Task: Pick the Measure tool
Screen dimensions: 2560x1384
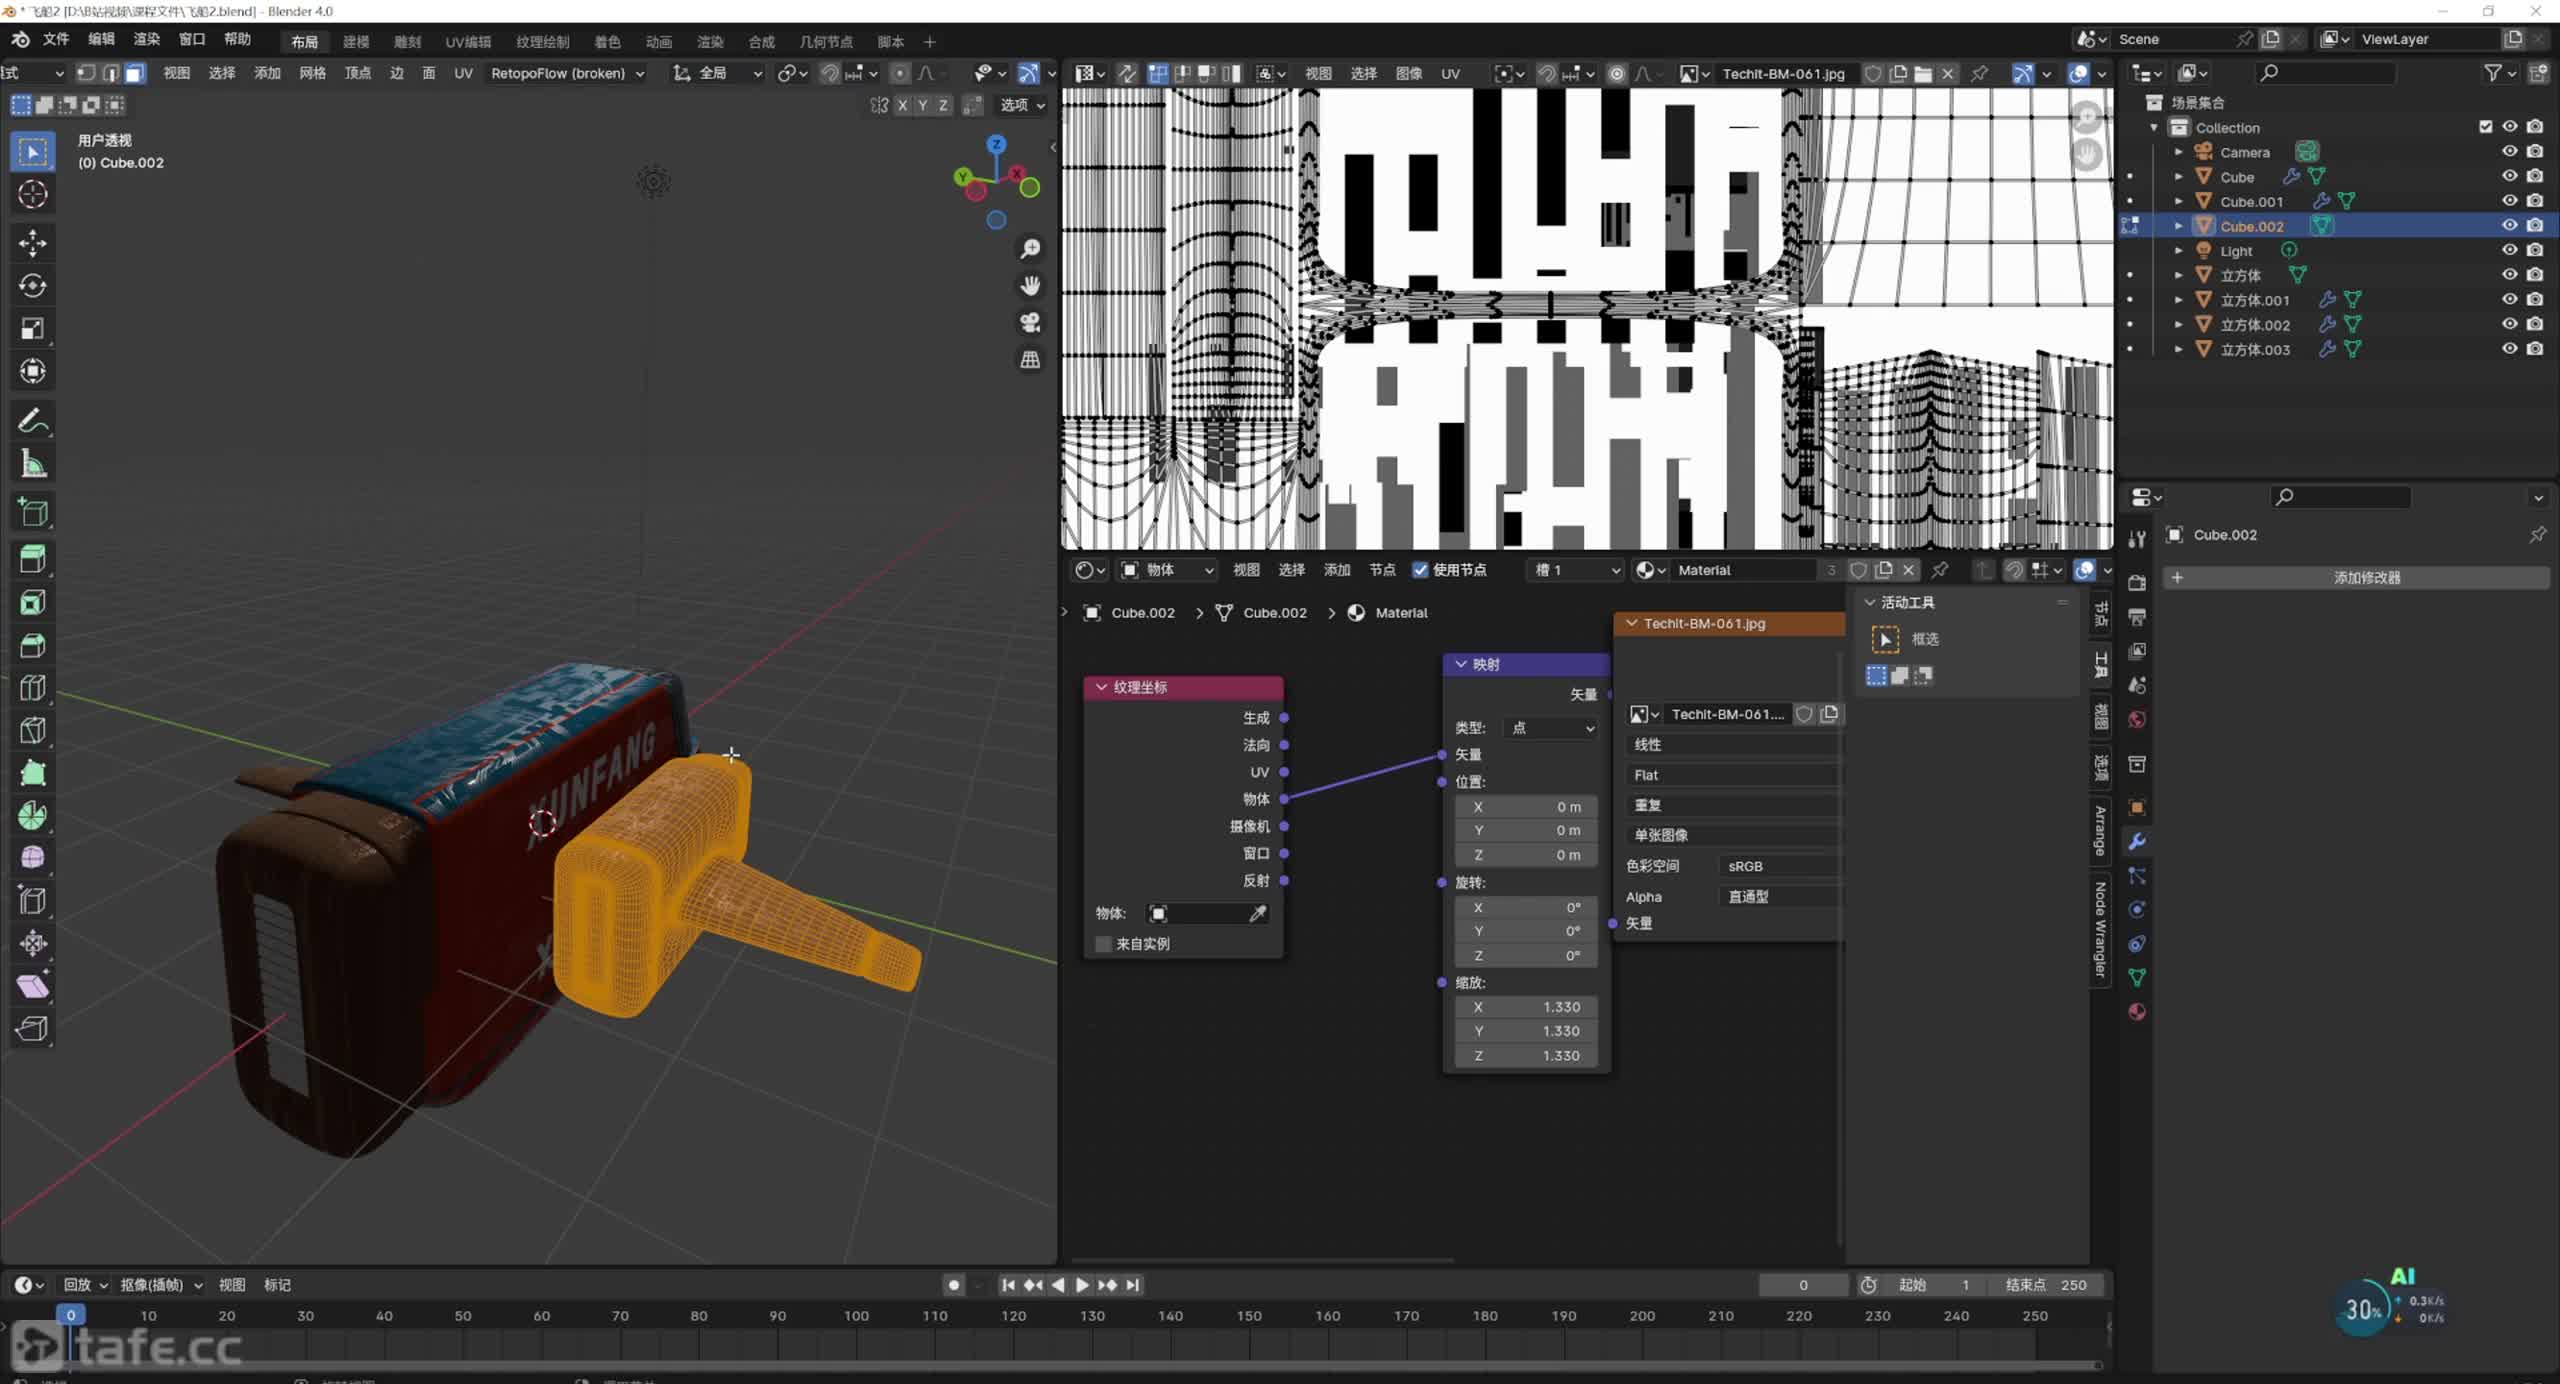Action: pos(32,464)
